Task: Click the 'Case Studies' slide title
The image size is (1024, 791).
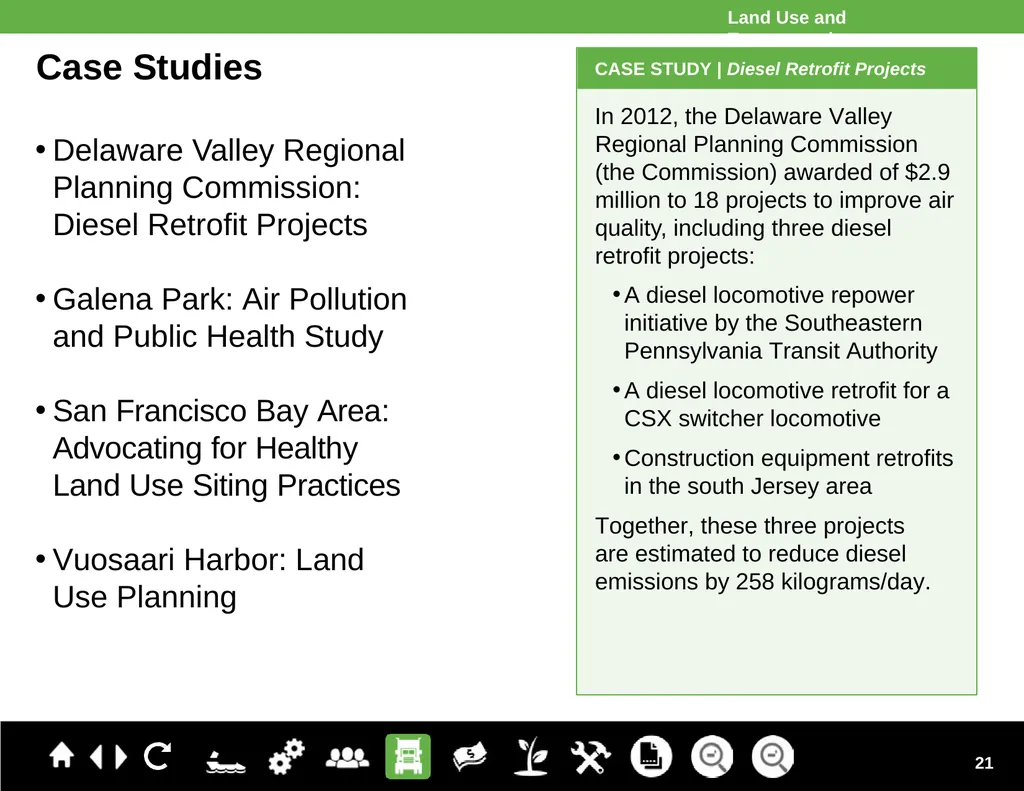Action: 149,67
